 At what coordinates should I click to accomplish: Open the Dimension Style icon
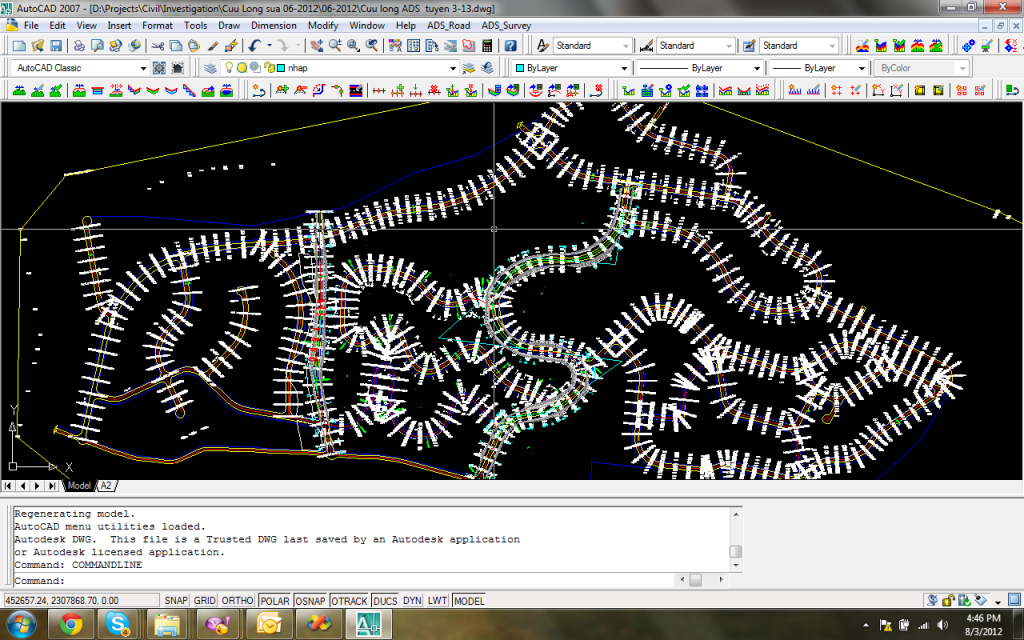(x=646, y=46)
